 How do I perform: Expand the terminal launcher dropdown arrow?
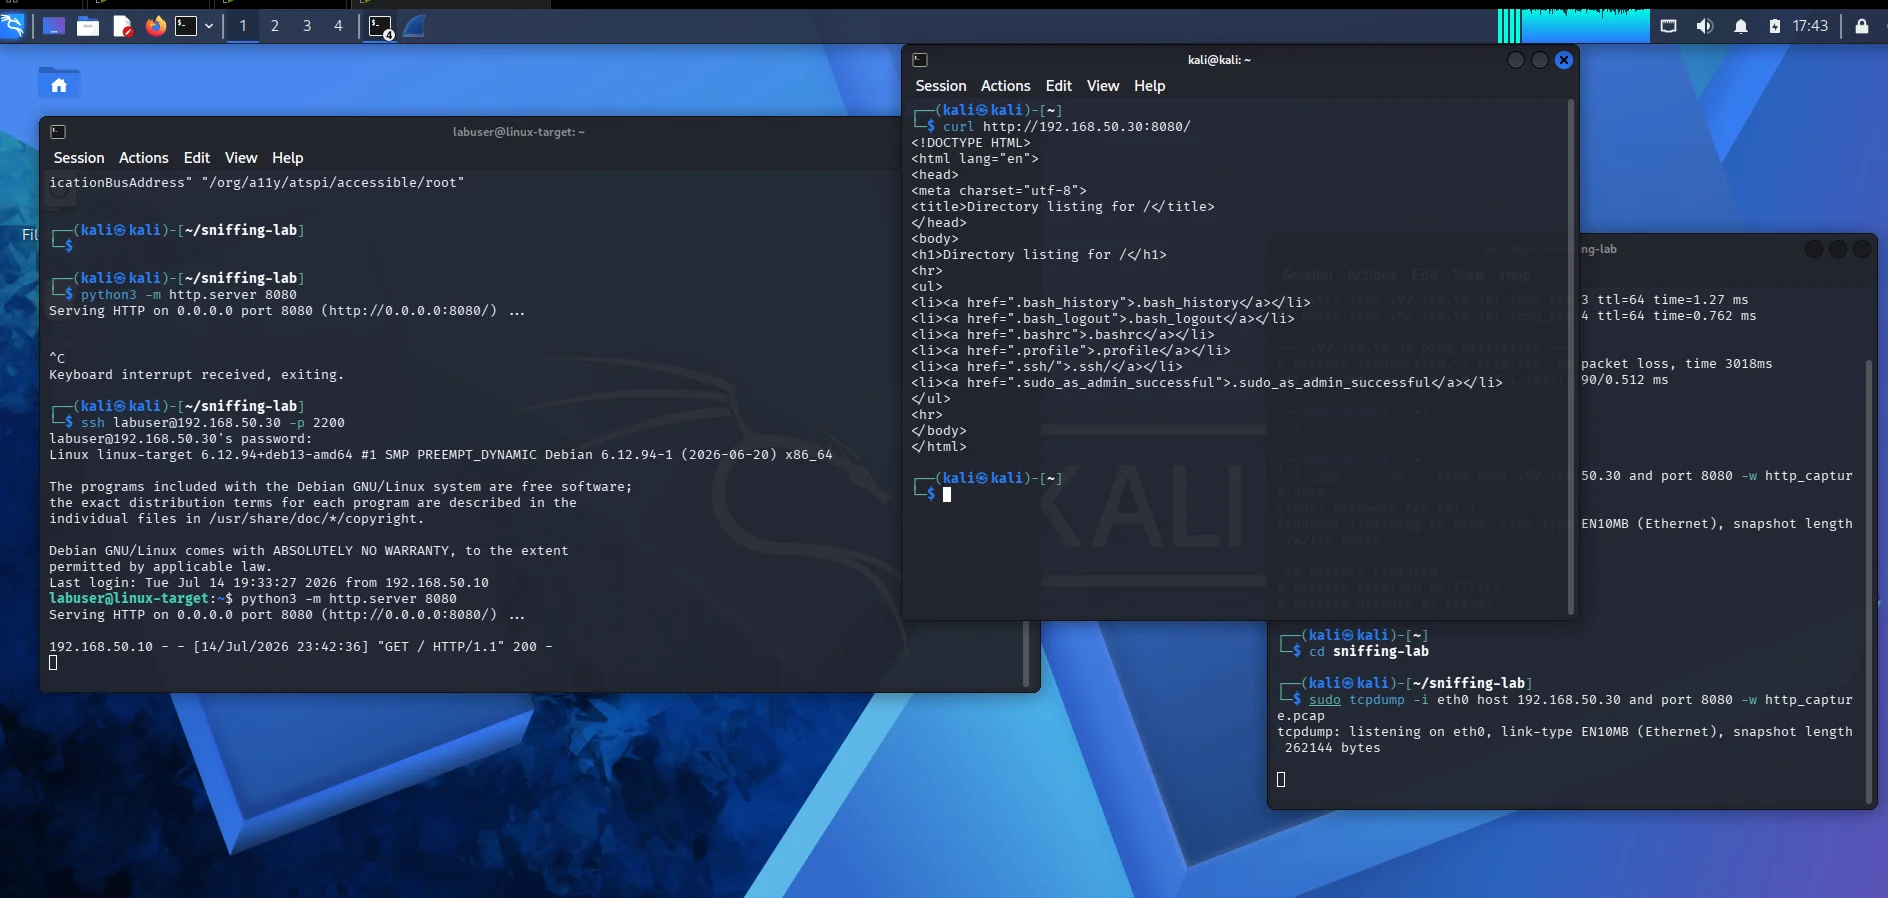pyautogui.click(x=209, y=26)
